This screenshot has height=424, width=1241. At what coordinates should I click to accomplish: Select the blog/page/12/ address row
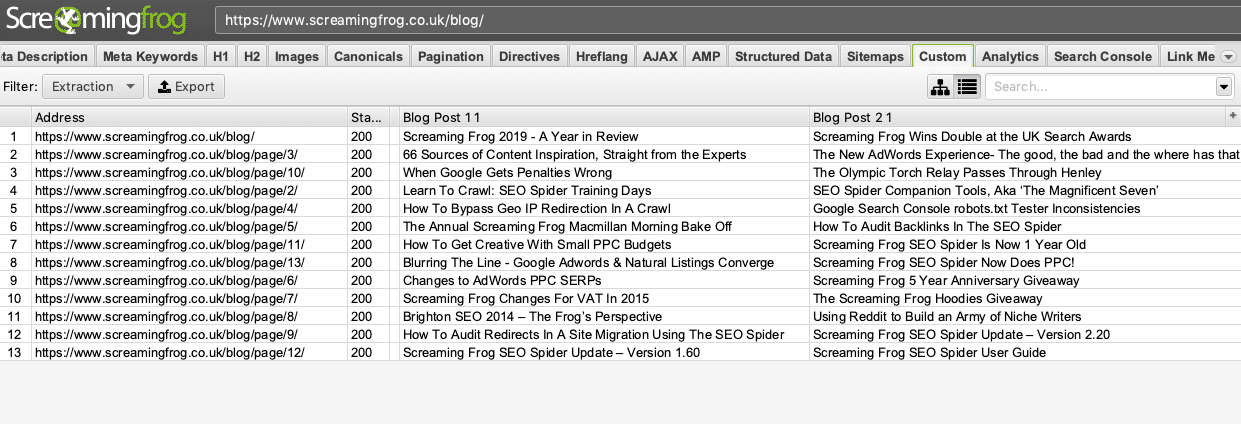click(x=169, y=352)
